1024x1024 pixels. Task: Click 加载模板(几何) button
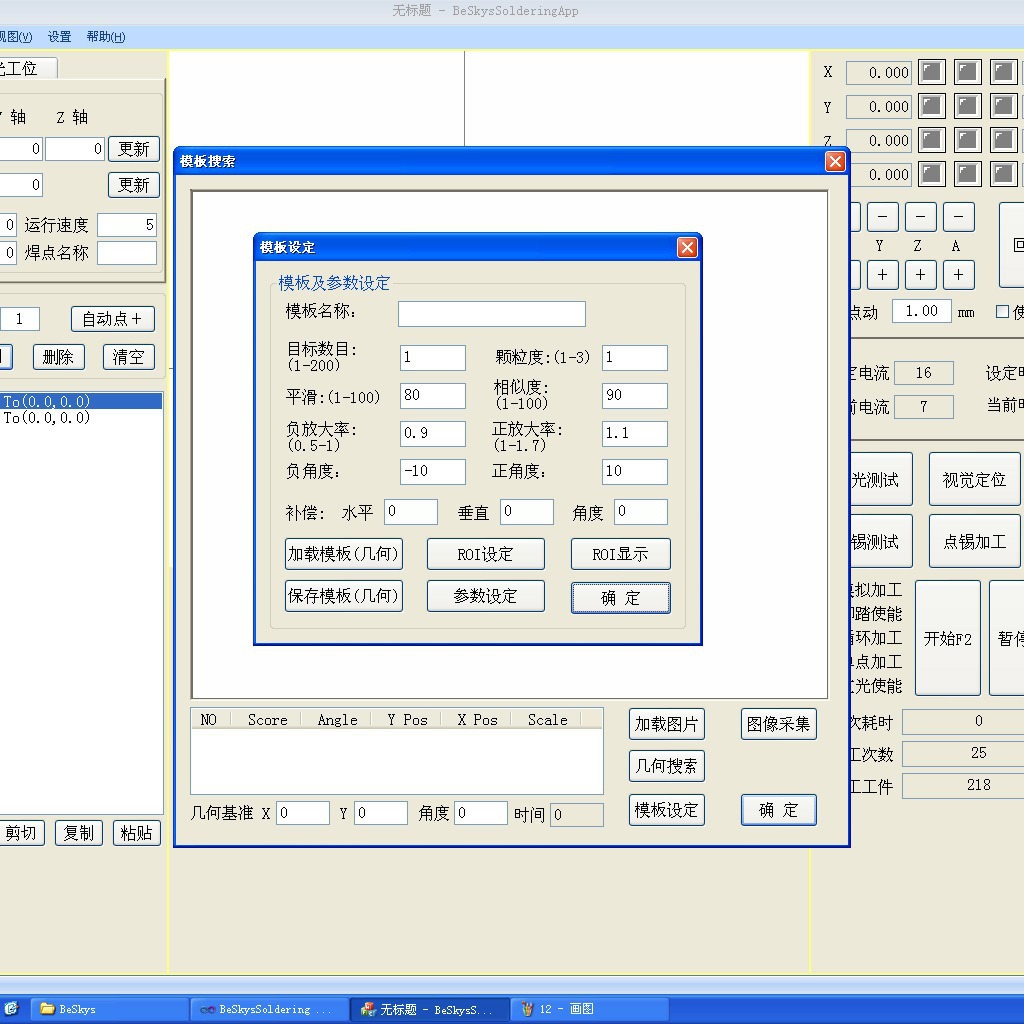343,554
